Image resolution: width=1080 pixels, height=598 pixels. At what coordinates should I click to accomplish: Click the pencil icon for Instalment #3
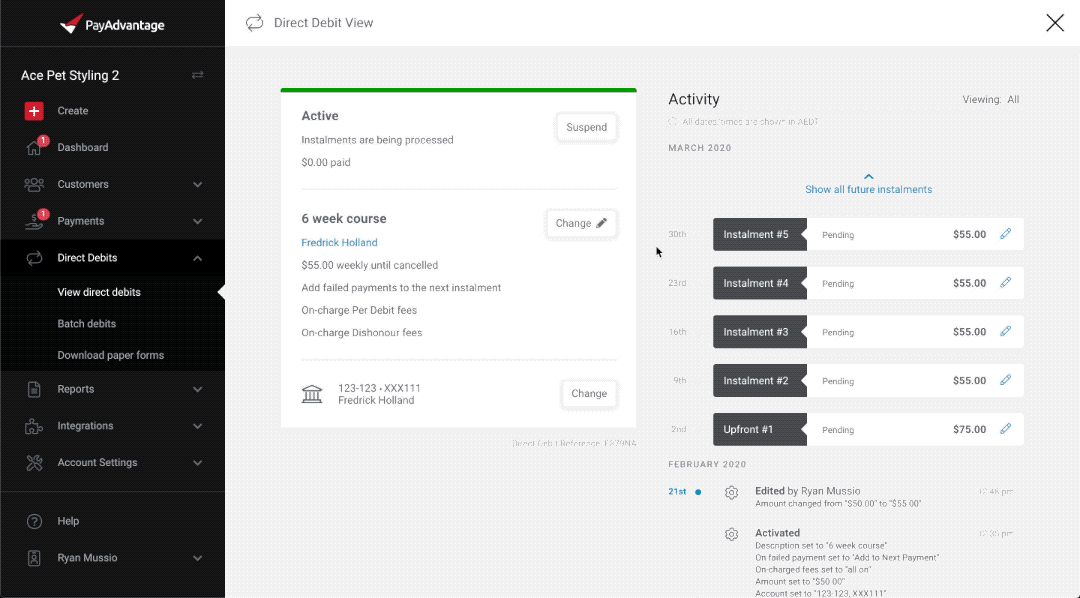(x=1006, y=331)
